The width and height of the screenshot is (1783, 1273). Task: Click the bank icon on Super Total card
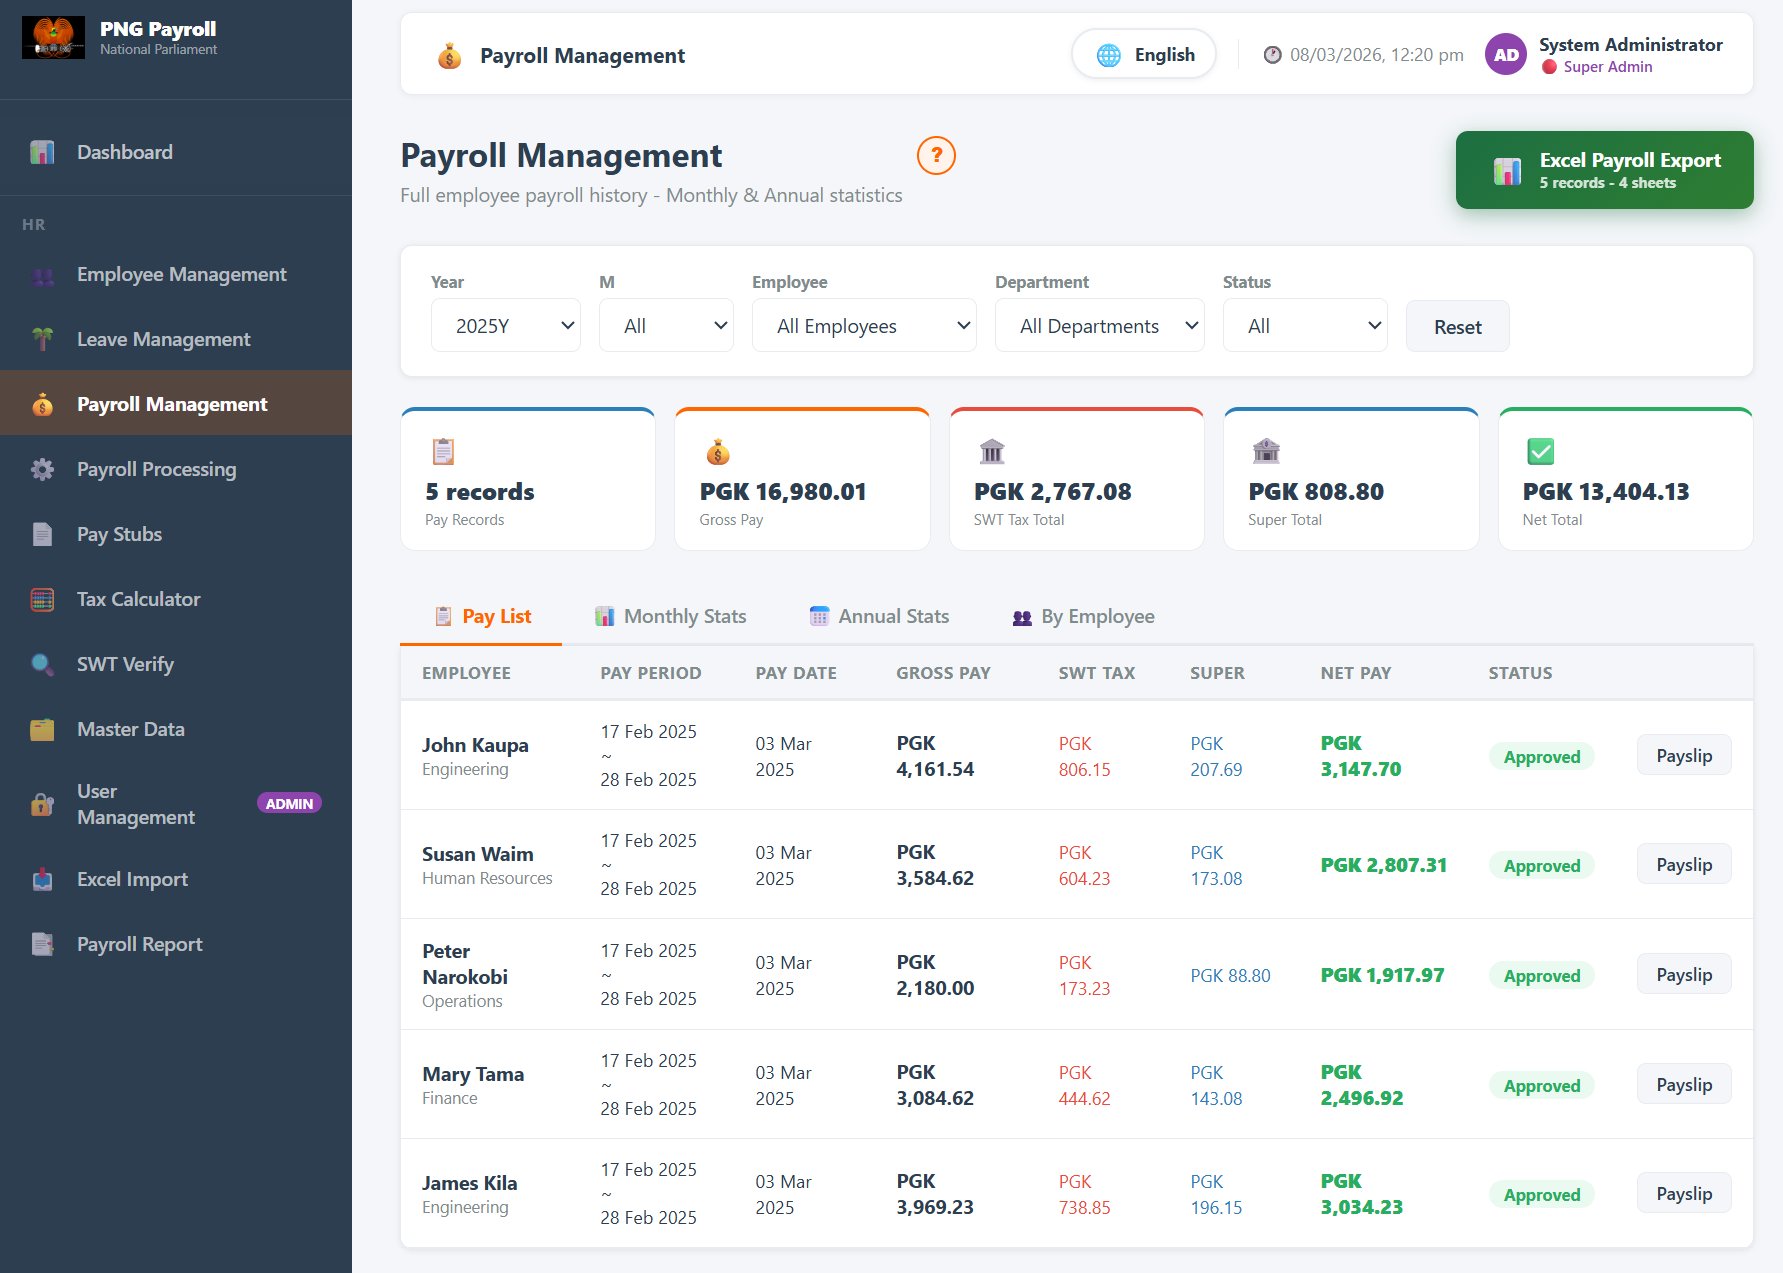pos(1266,452)
